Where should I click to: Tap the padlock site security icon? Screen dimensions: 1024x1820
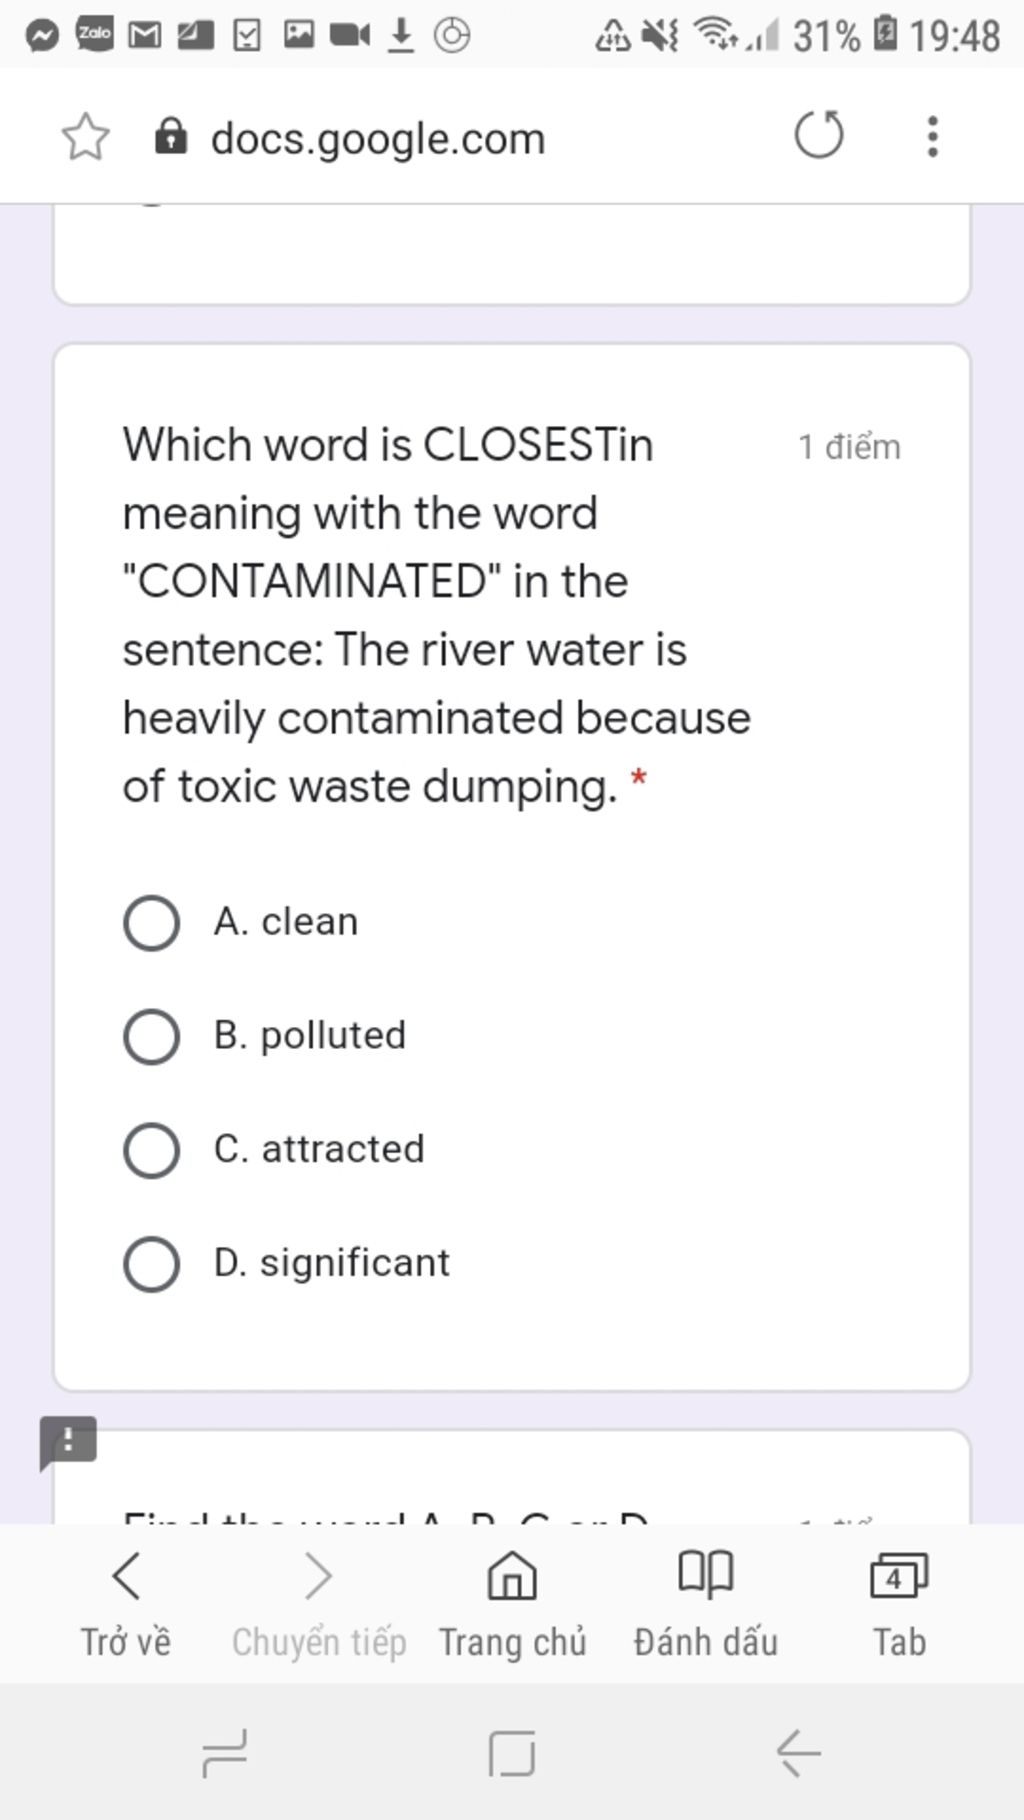tap(171, 137)
